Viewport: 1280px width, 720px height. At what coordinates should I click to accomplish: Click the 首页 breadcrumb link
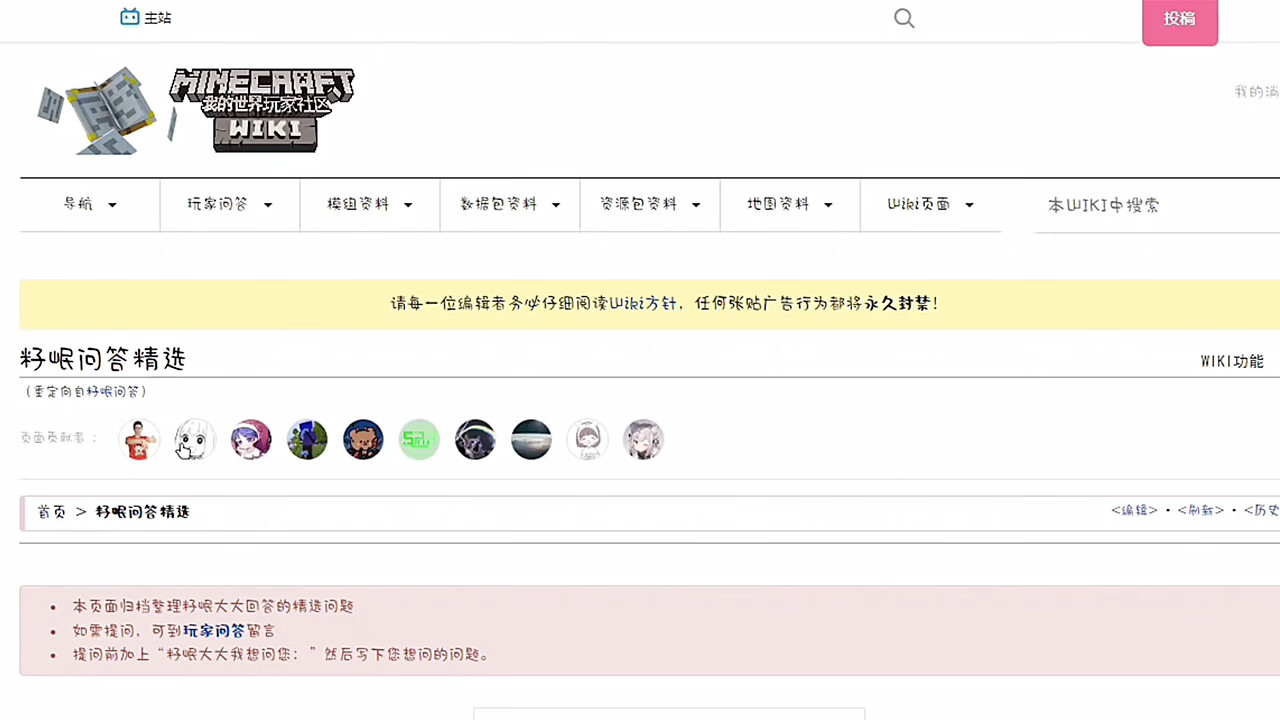coord(51,512)
